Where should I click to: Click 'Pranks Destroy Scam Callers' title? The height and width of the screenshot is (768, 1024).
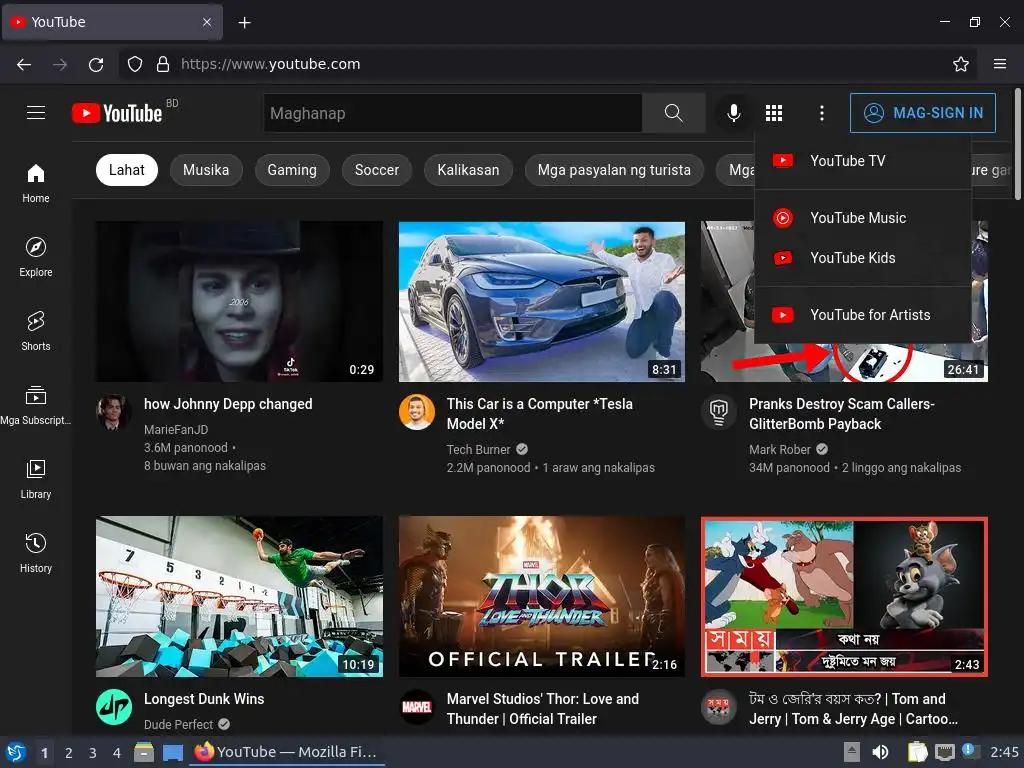pos(842,413)
